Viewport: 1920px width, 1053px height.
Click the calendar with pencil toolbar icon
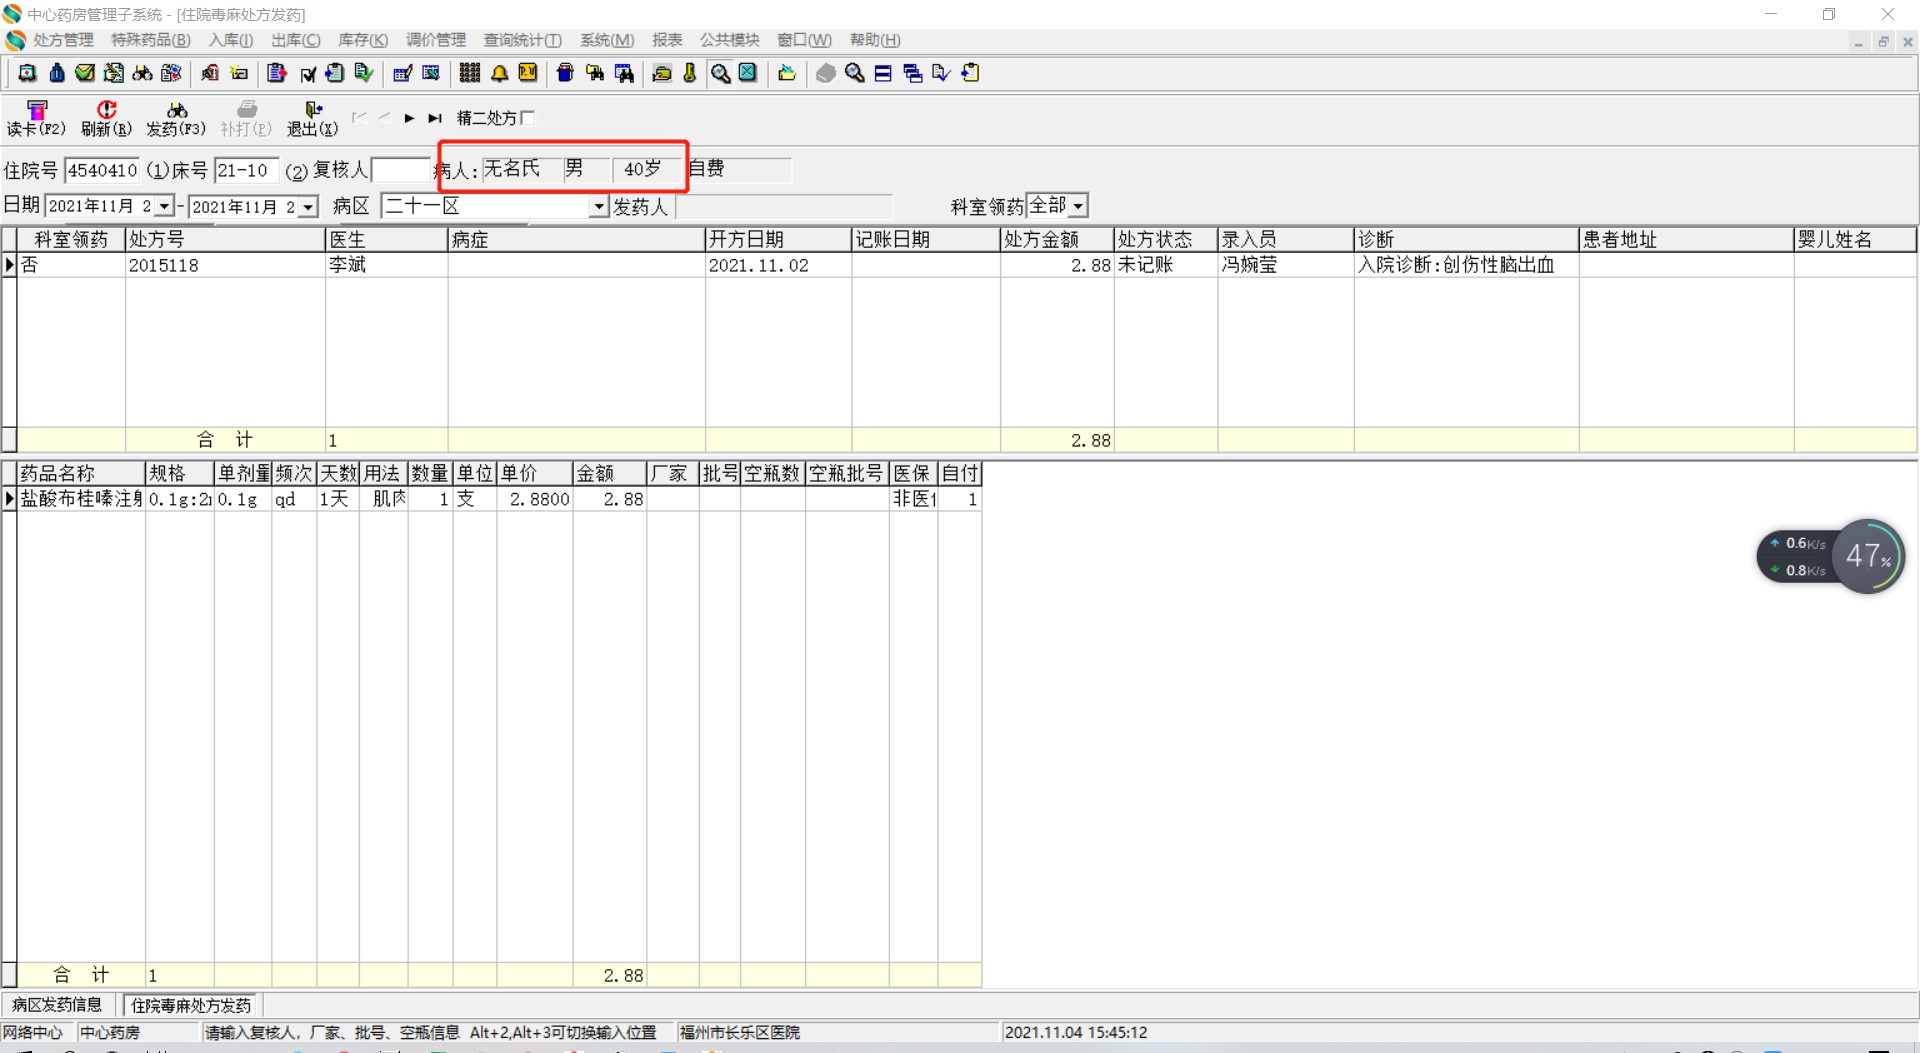402,73
